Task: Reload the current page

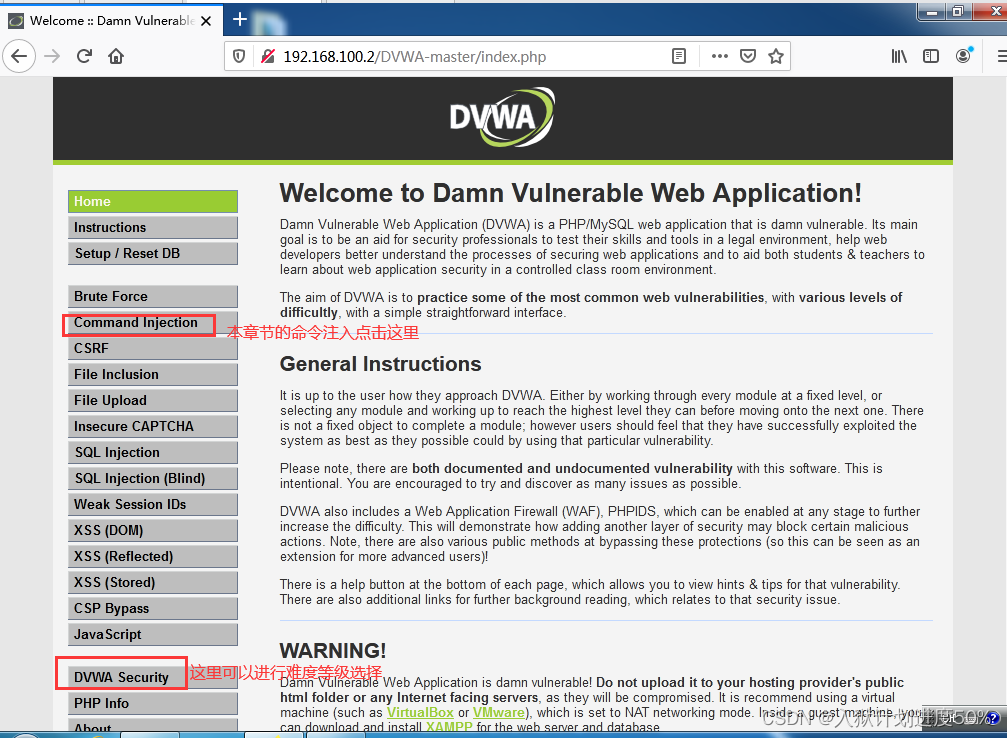Action: click(x=84, y=57)
